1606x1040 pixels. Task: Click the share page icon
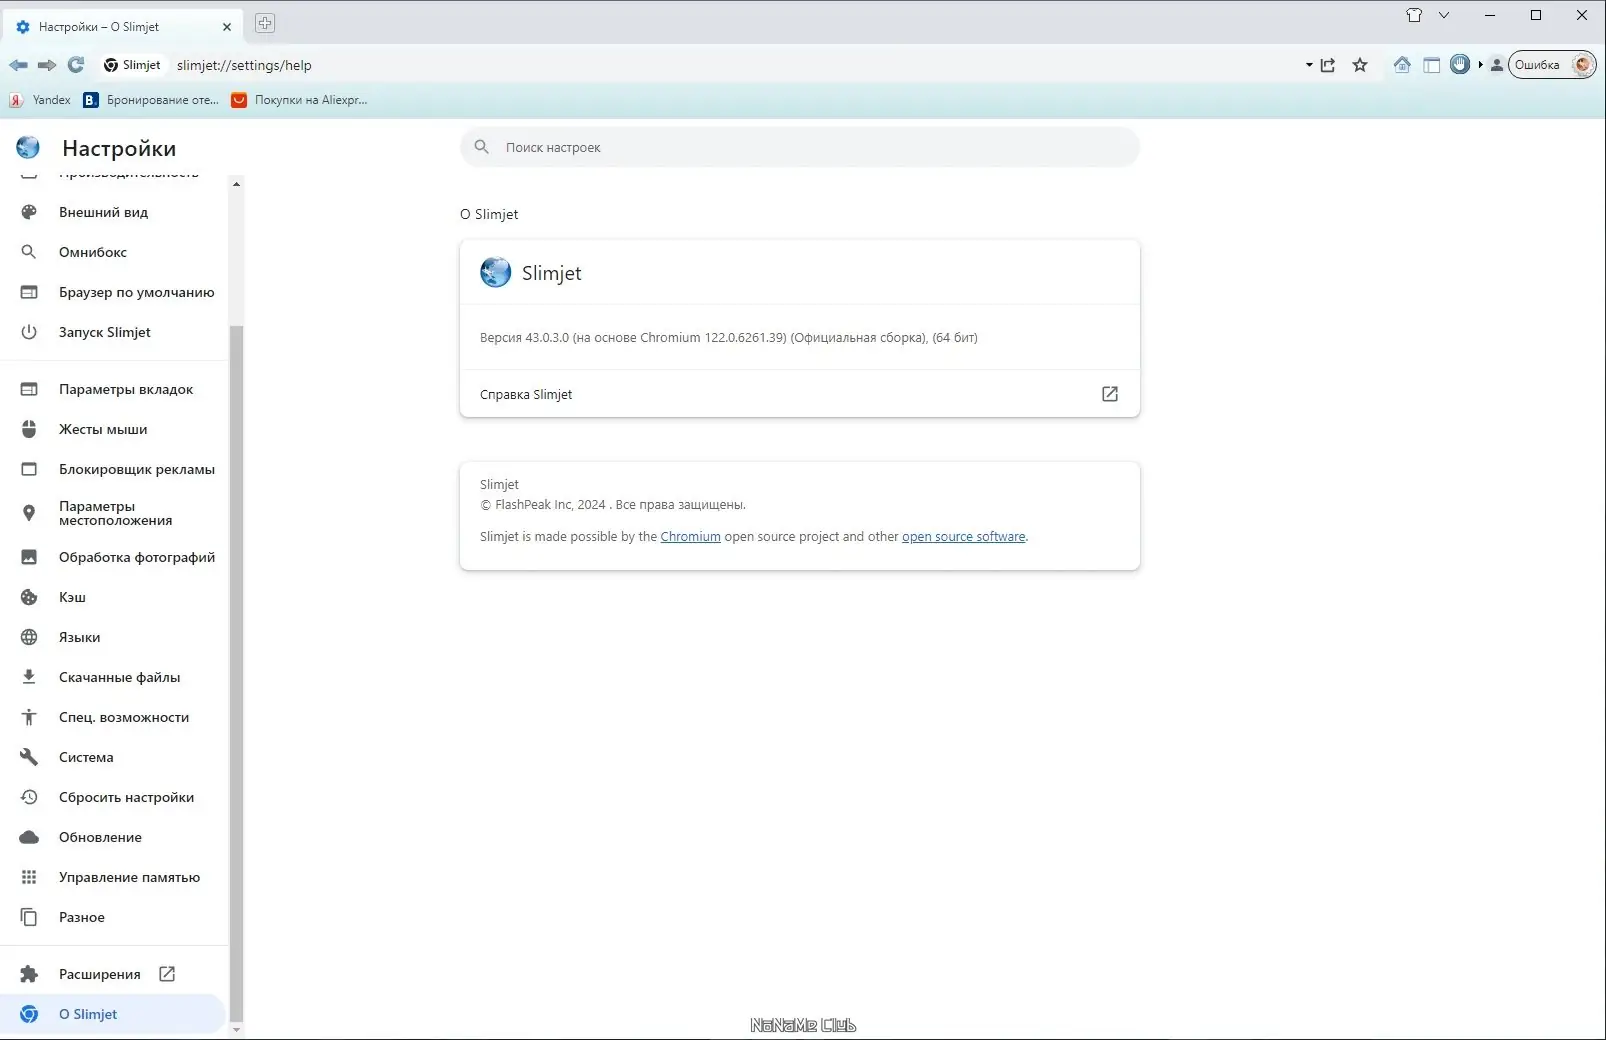pyautogui.click(x=1328, y=65)
